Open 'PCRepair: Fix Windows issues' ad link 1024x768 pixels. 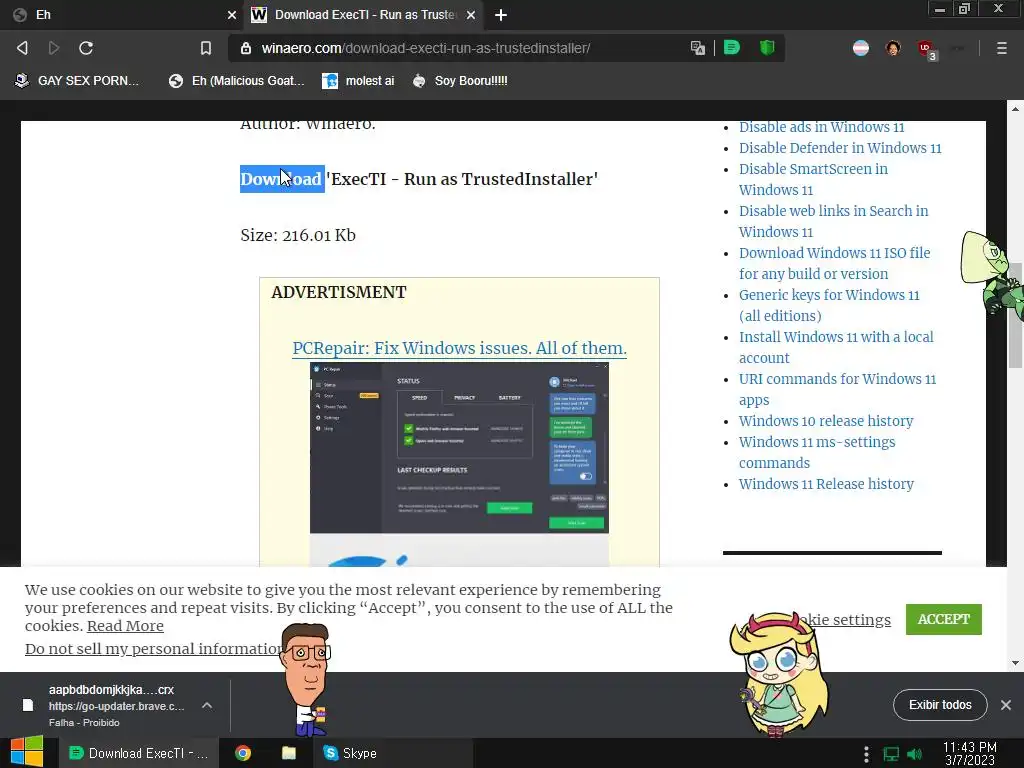coord(459,348)
